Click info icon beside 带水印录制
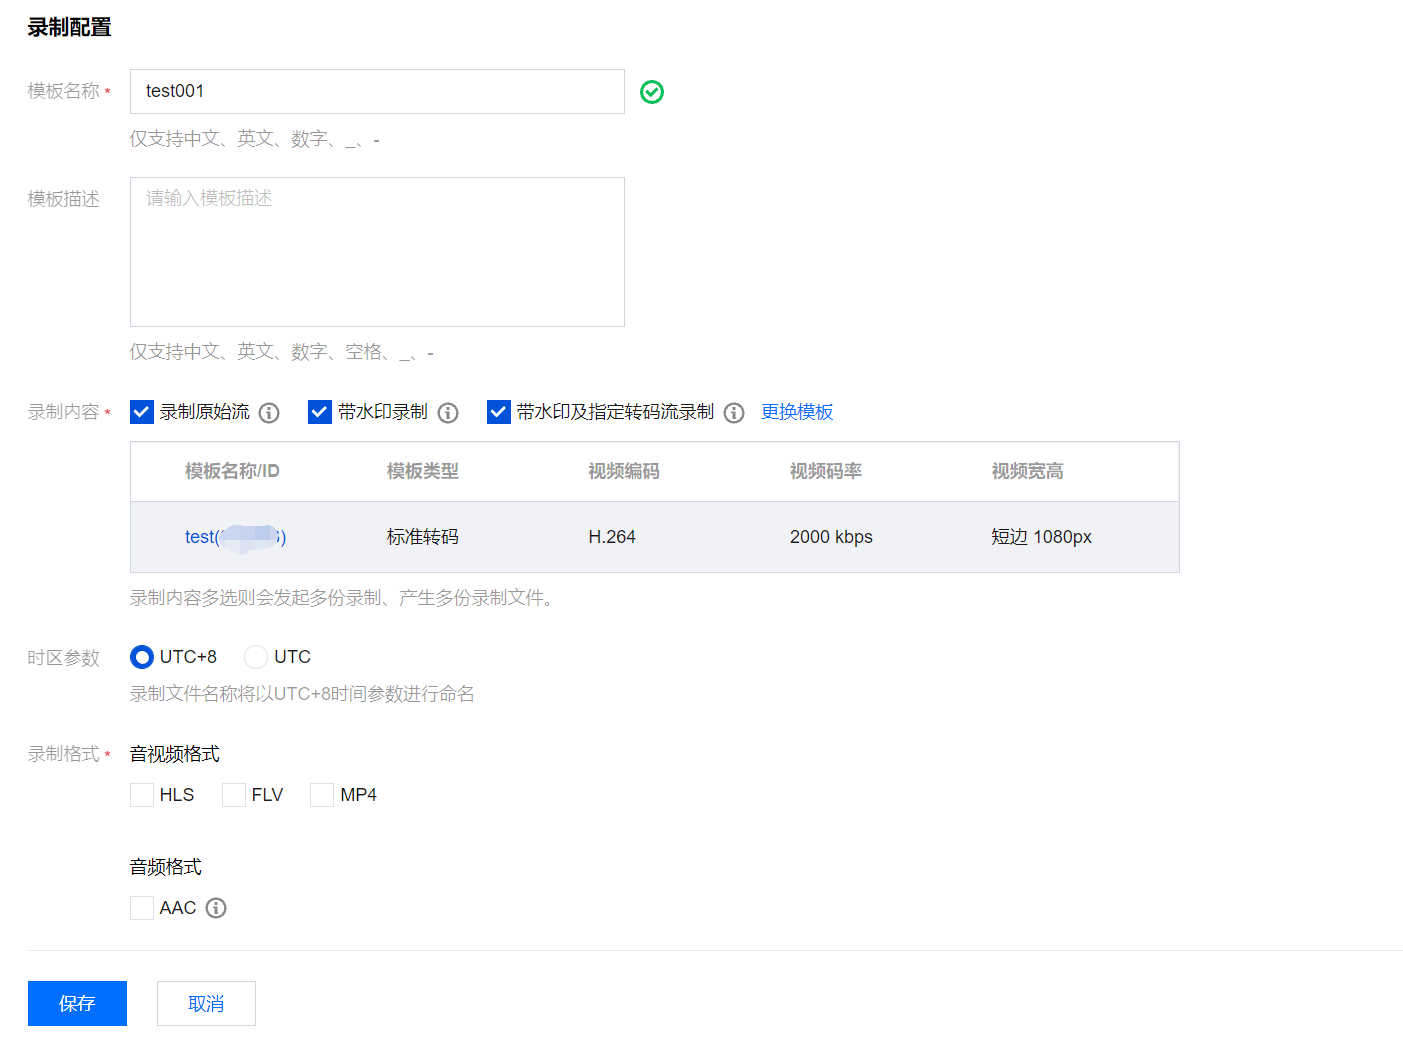The width and height of the screenshot is (1403, 1043). [x=448, y=412]
